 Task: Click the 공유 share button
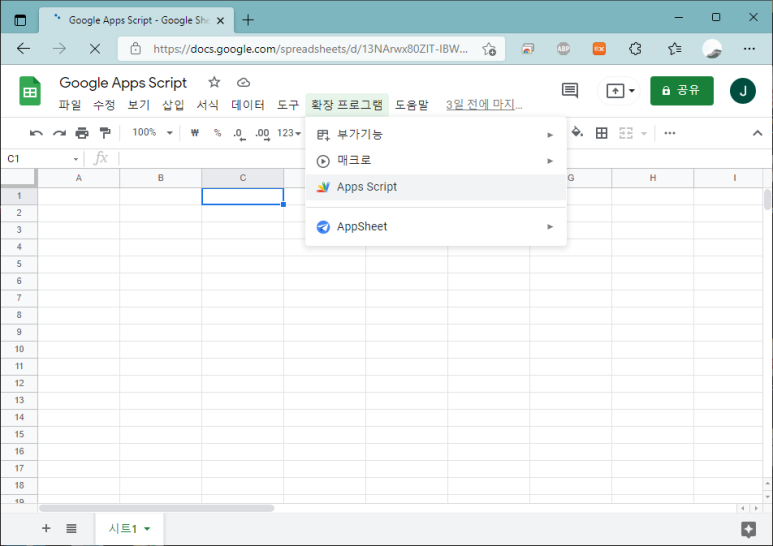pos(682,91)
